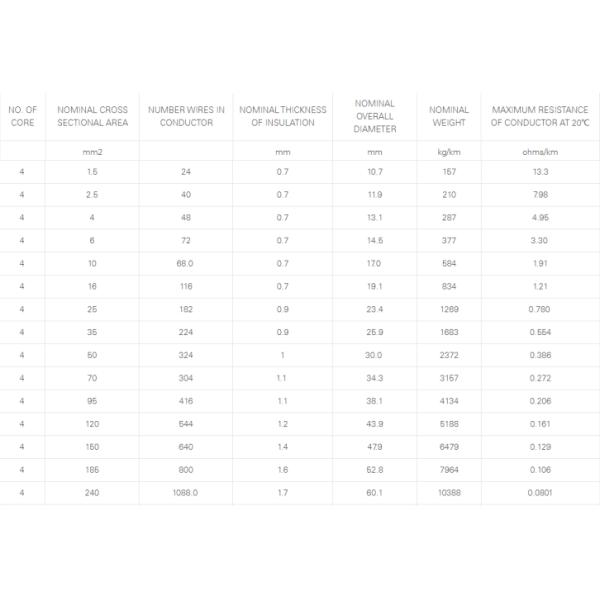
Task: Click the NOMINAL OVERALL DIAMETER header
Action: point(375,116)
